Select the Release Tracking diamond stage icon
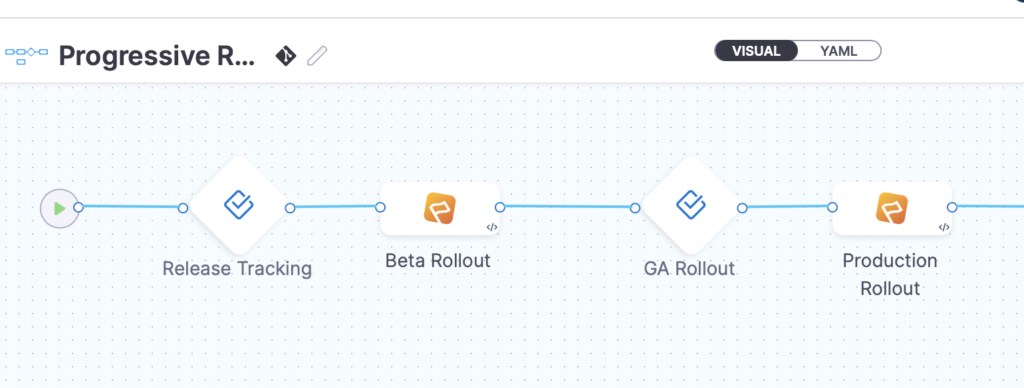 [238, 205]
